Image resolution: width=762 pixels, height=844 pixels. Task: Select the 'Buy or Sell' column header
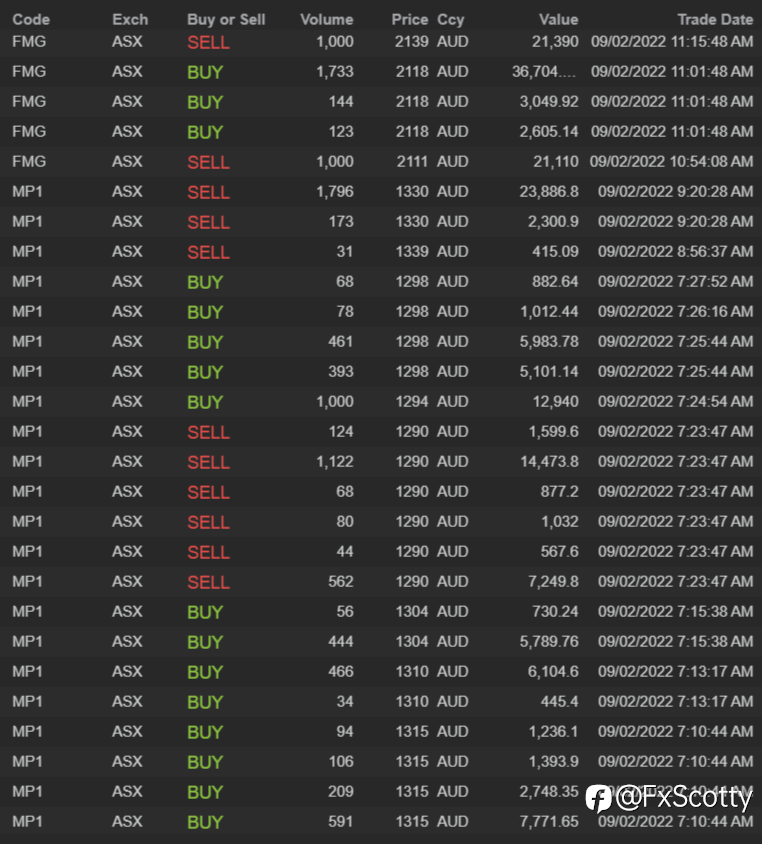(226, 19)
